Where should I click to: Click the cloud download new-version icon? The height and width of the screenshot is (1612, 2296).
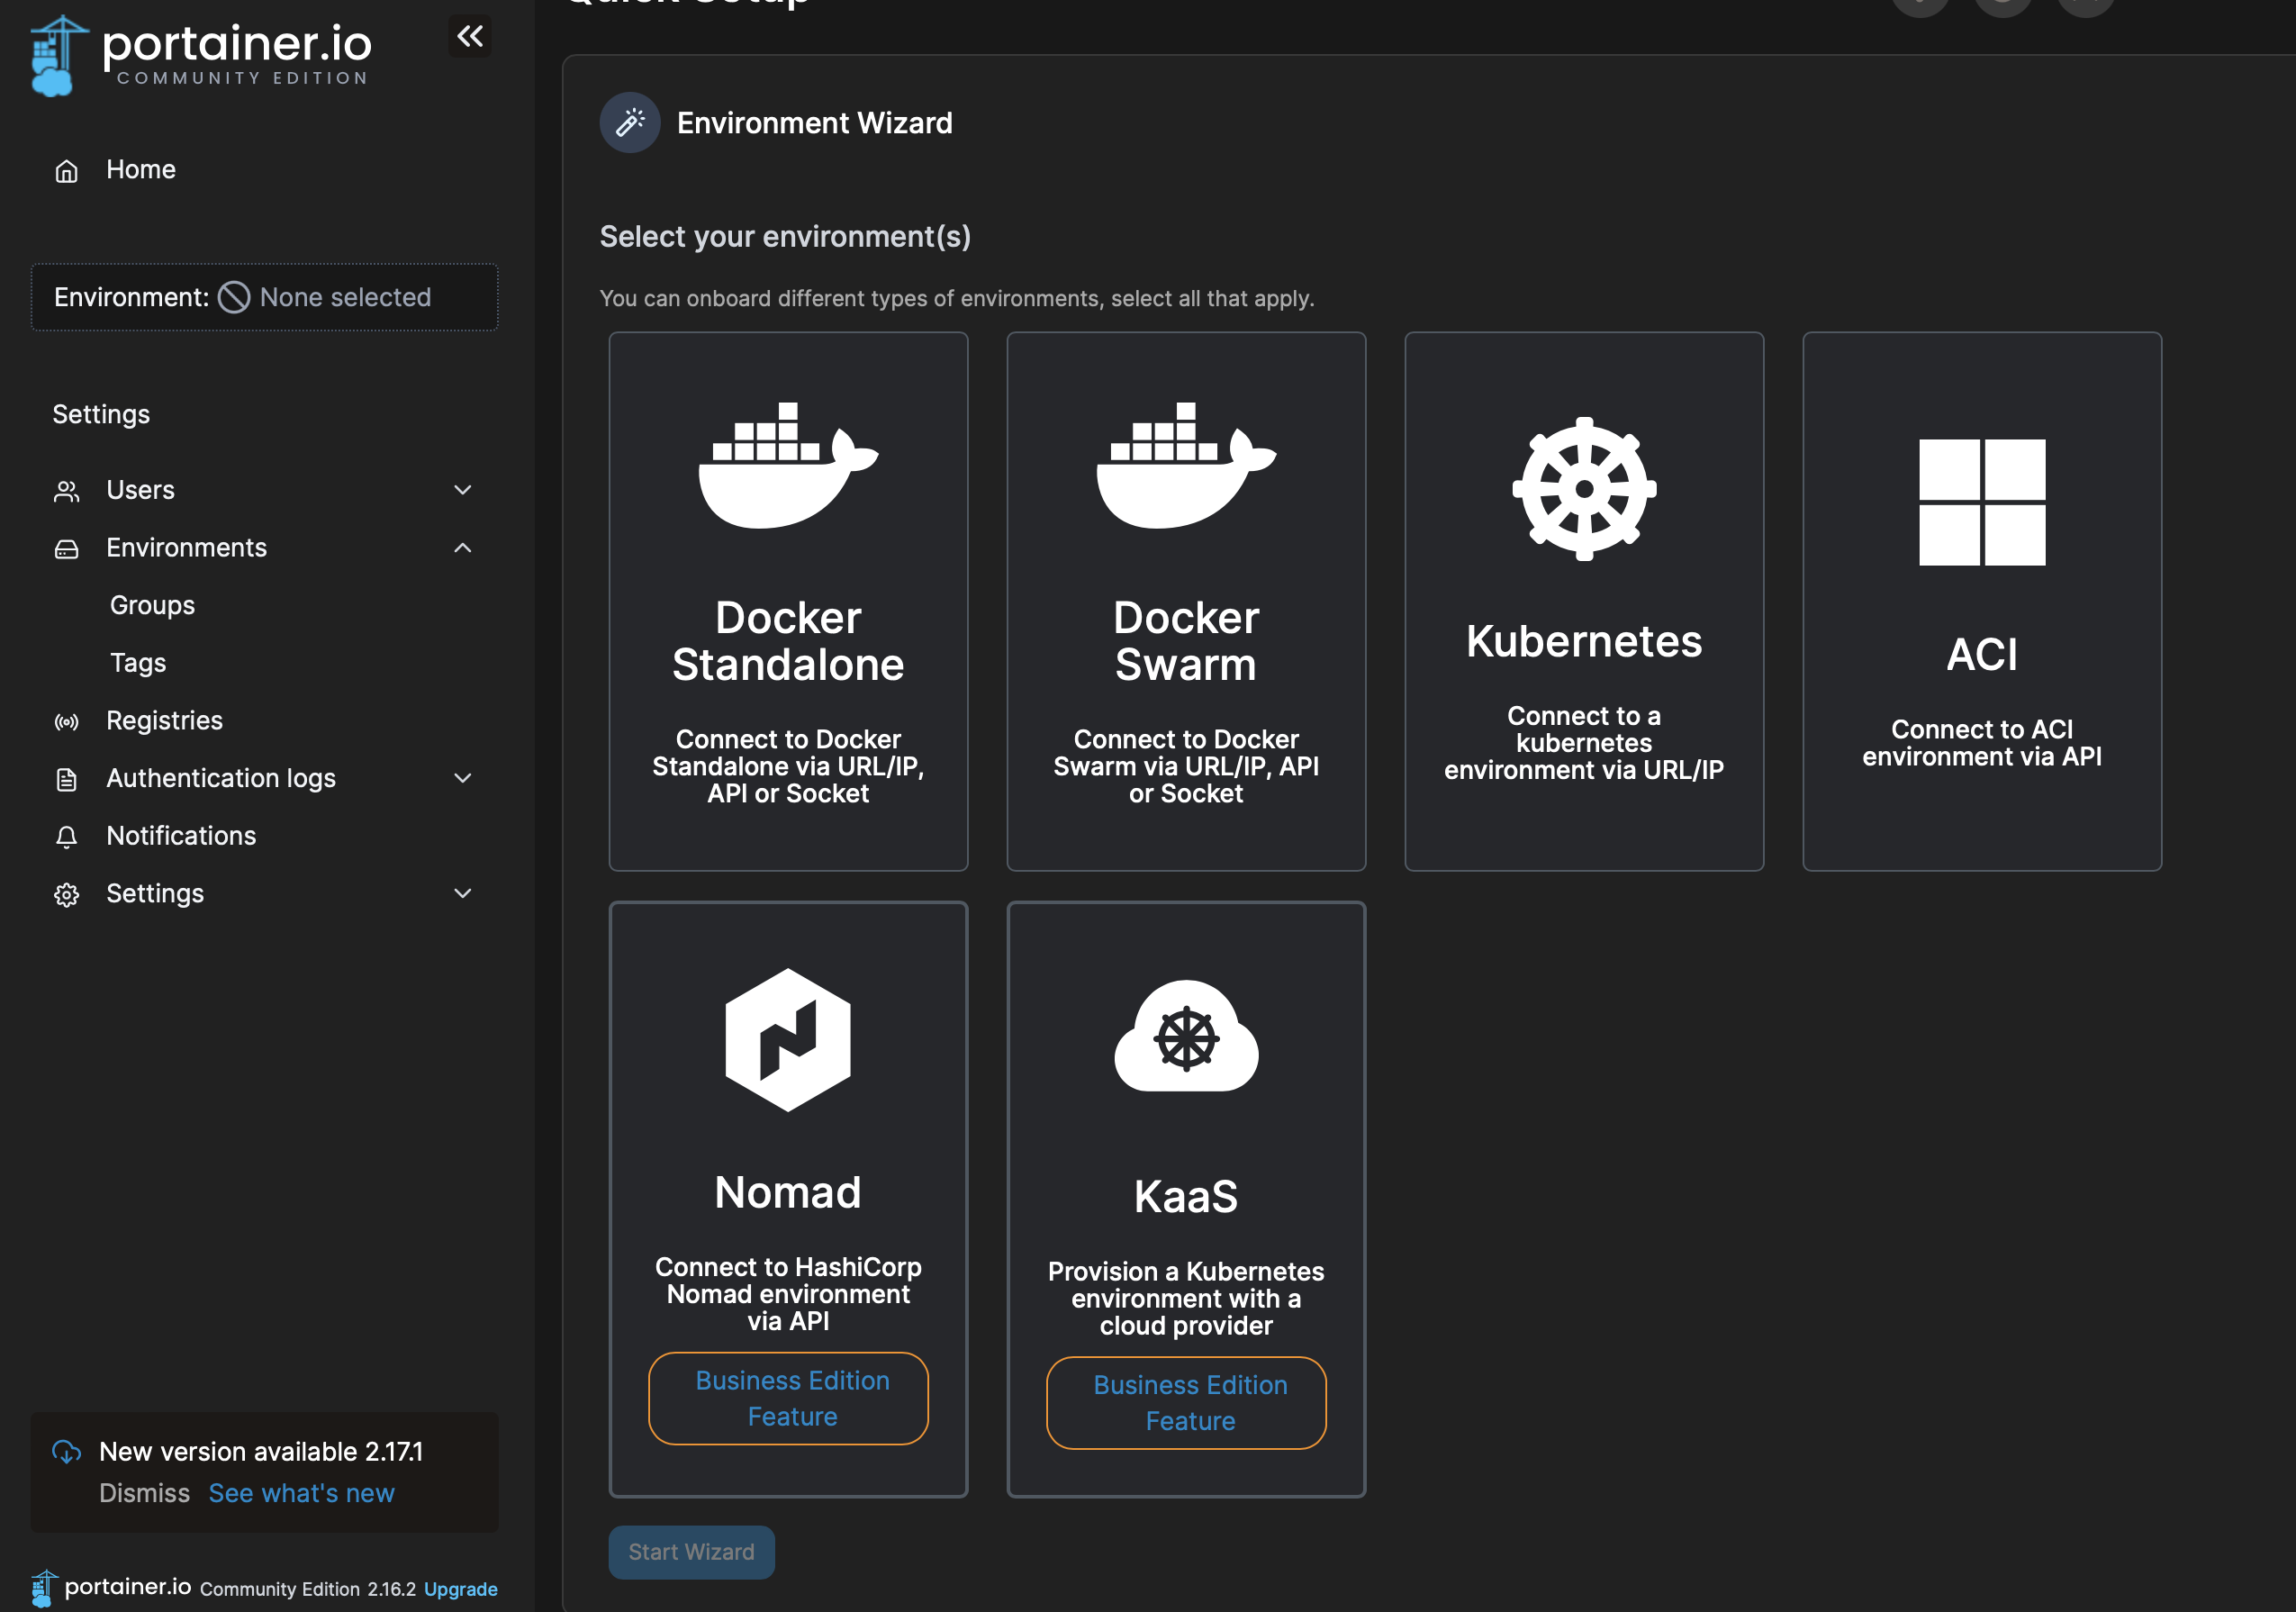[66, 1452]
